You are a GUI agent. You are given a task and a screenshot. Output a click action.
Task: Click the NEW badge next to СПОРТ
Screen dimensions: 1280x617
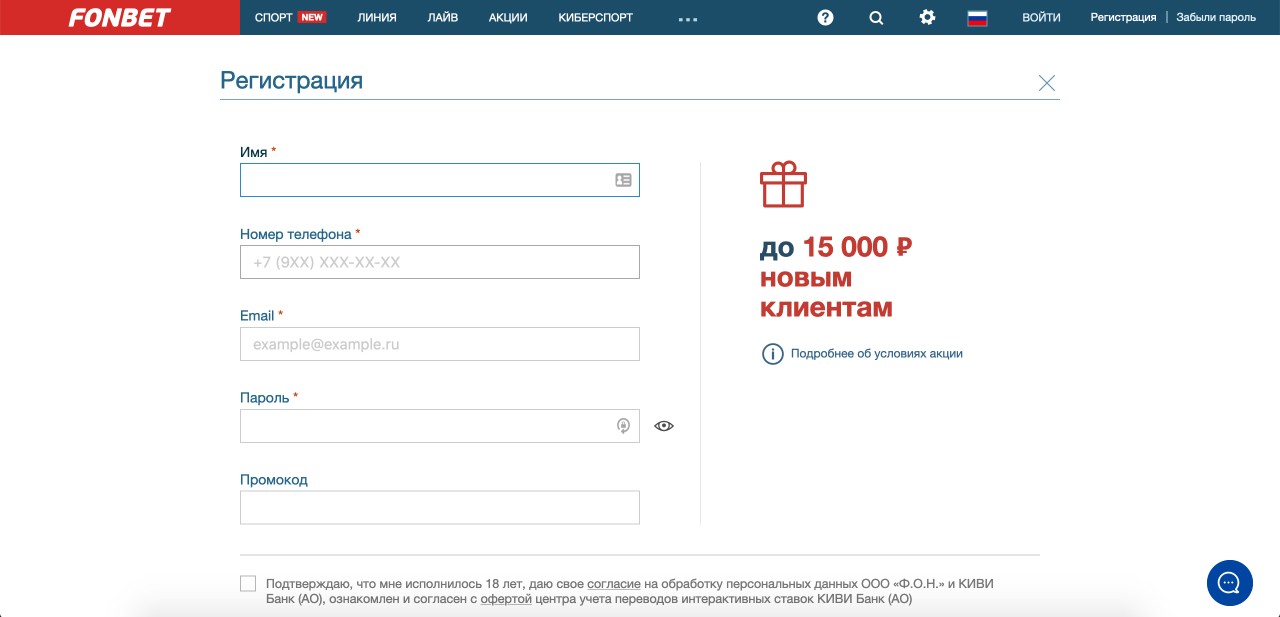[312, 17]
